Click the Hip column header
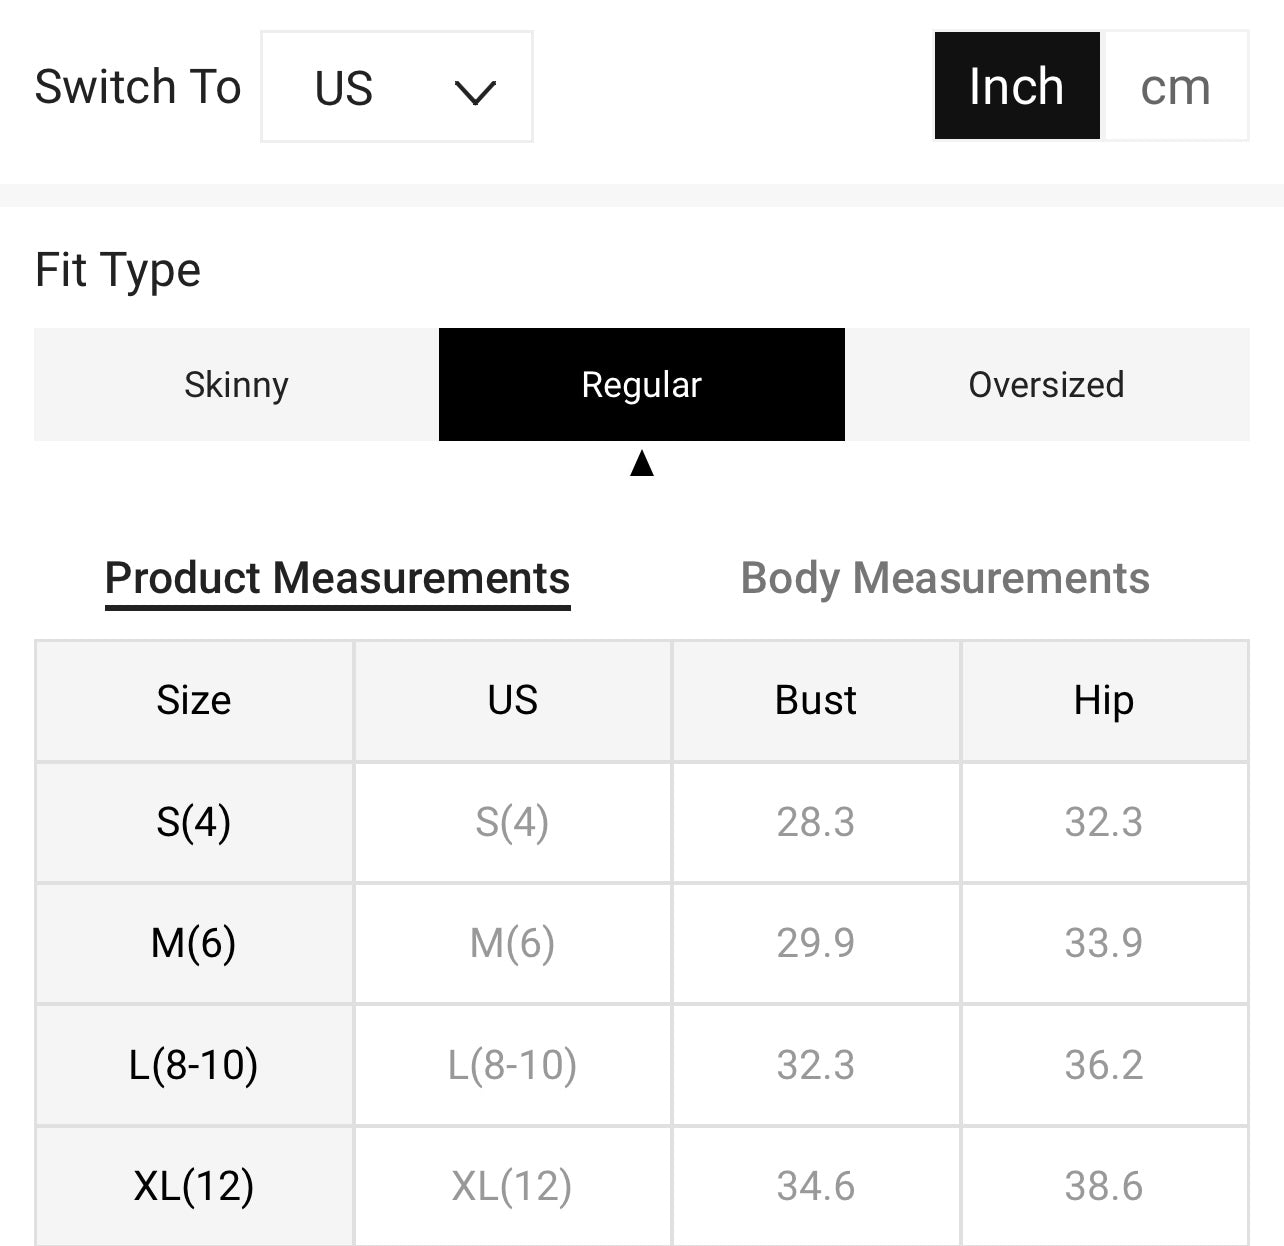 (1103, 701)
